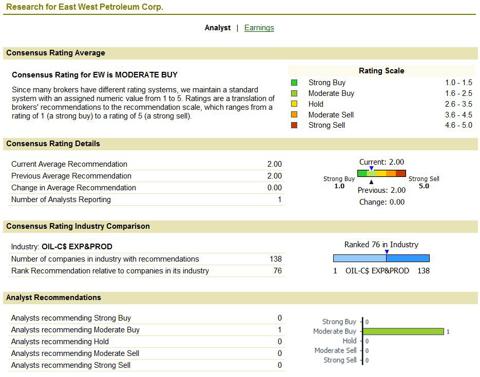This screenshot has width=480, height=377.
Task: Click the '2.6 - 3.5' range value
Action: click(458, 104)
